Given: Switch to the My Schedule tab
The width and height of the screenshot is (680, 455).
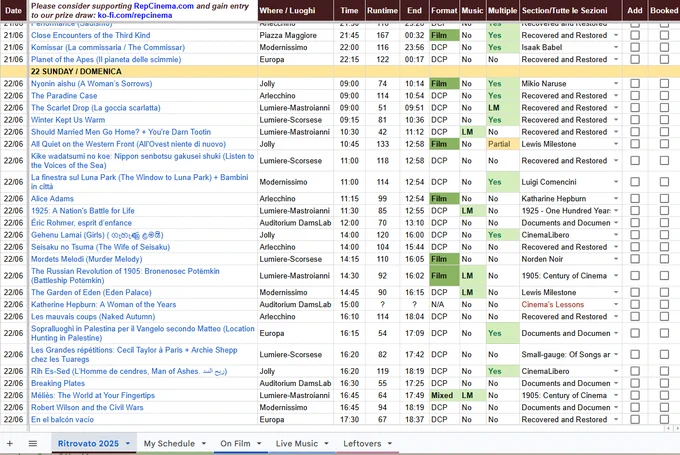Looking at the screenshot, I should coord(169,443).
